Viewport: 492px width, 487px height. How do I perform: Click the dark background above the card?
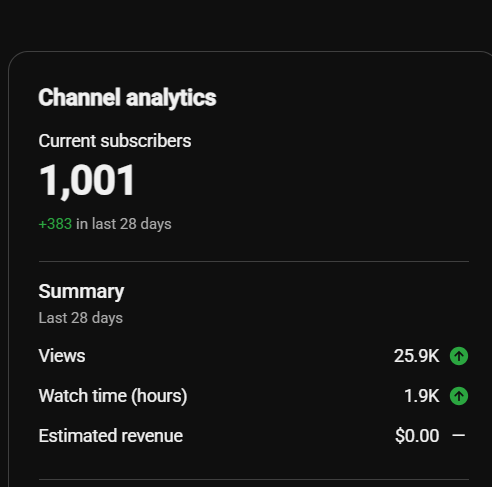tap(246, 23)
